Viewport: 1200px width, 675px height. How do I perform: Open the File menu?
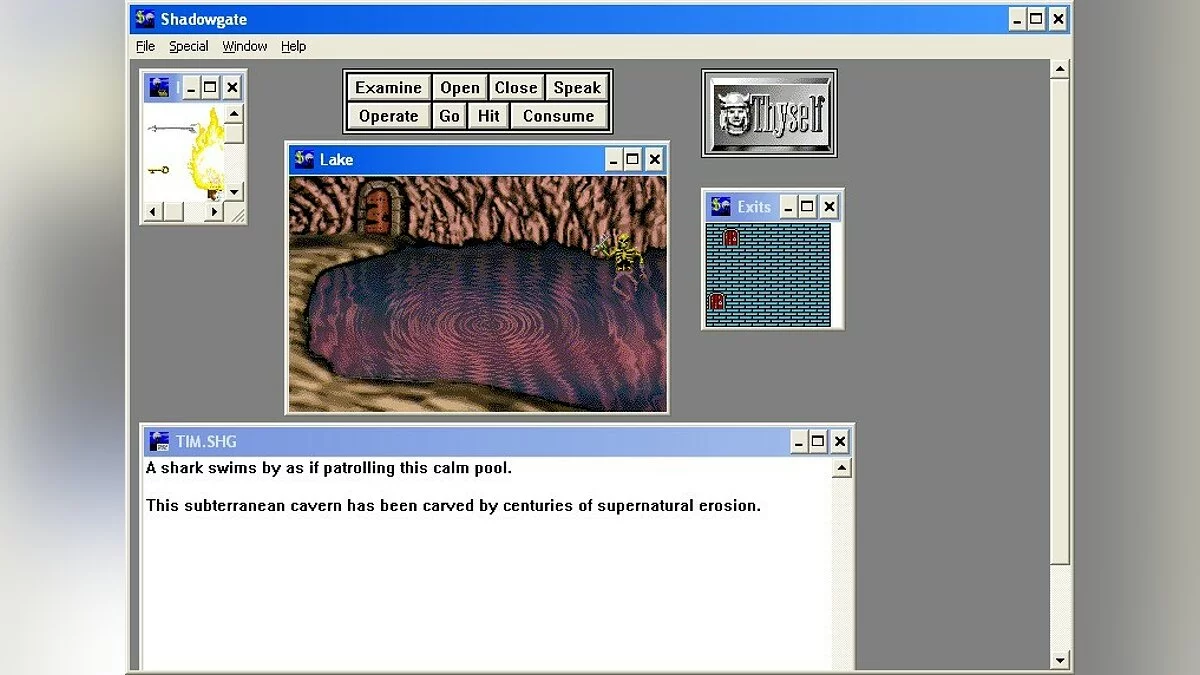tap(146, 46)
